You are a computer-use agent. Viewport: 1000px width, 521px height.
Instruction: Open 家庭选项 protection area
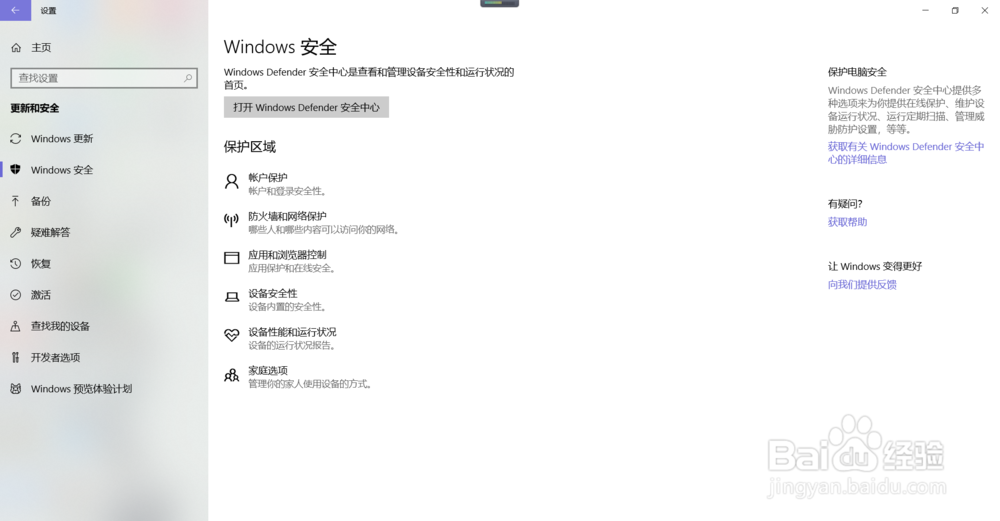(x=268, y=371)
